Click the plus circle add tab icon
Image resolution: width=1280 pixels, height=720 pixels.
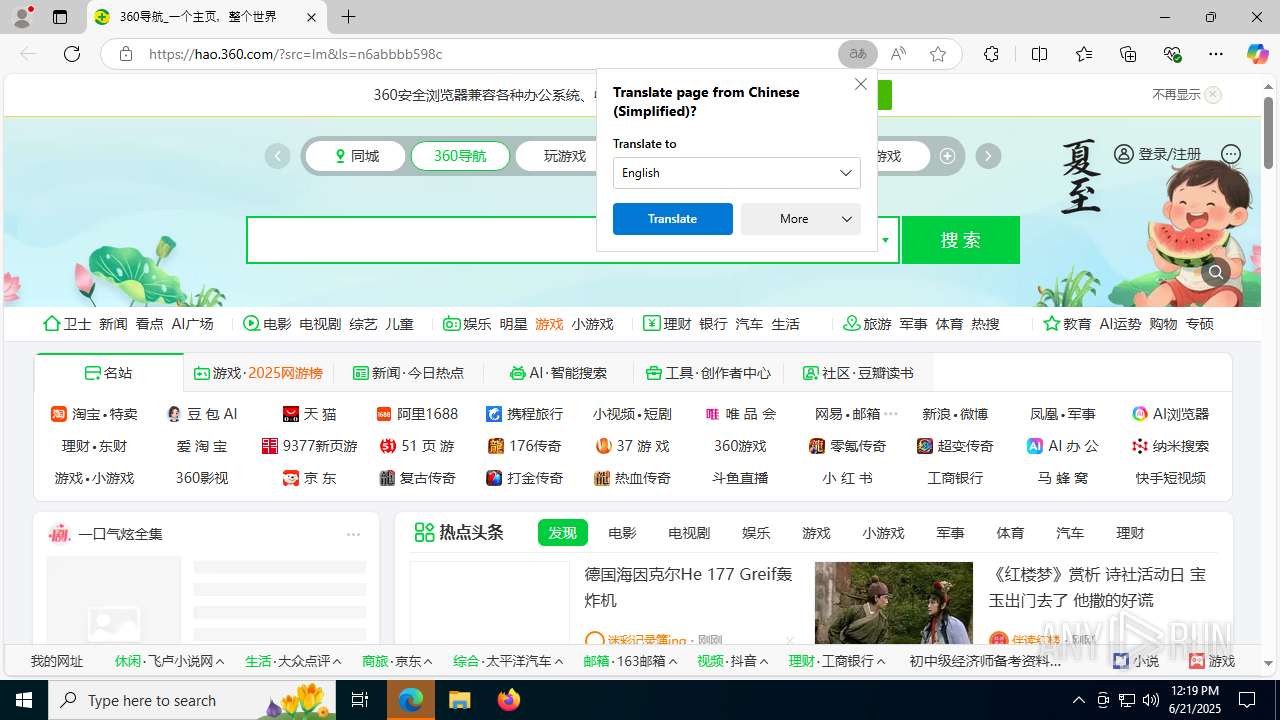(947, 156)
